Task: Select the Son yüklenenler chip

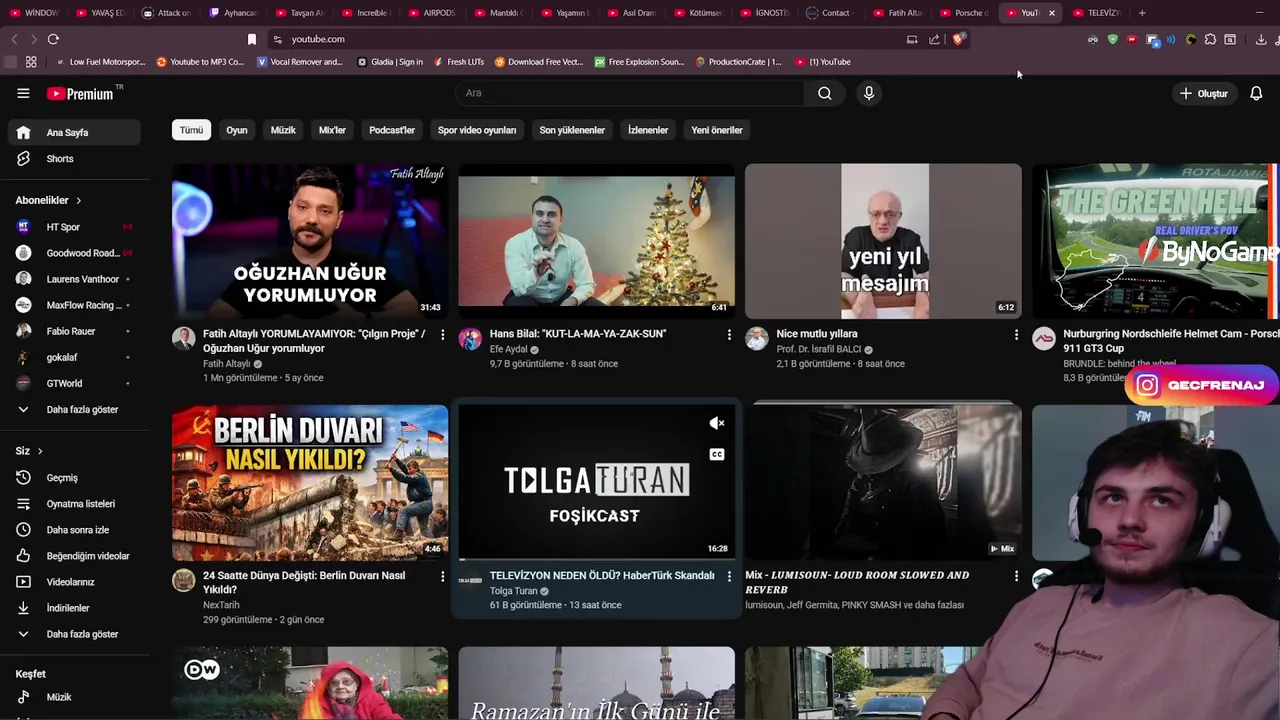Action: 572,130
